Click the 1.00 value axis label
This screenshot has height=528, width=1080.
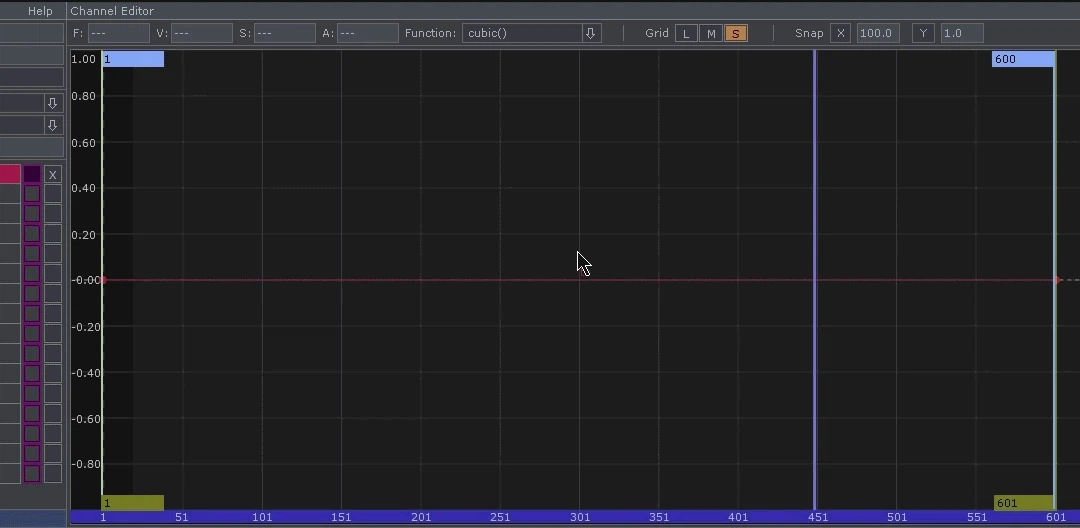click(83, 59)
